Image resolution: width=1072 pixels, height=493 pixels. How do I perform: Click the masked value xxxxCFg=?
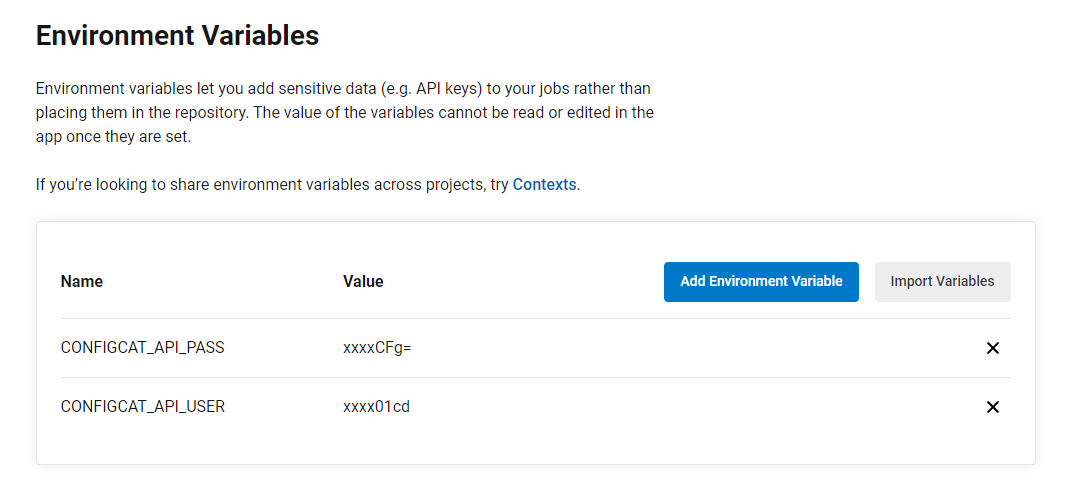click(x=377, y=348)
